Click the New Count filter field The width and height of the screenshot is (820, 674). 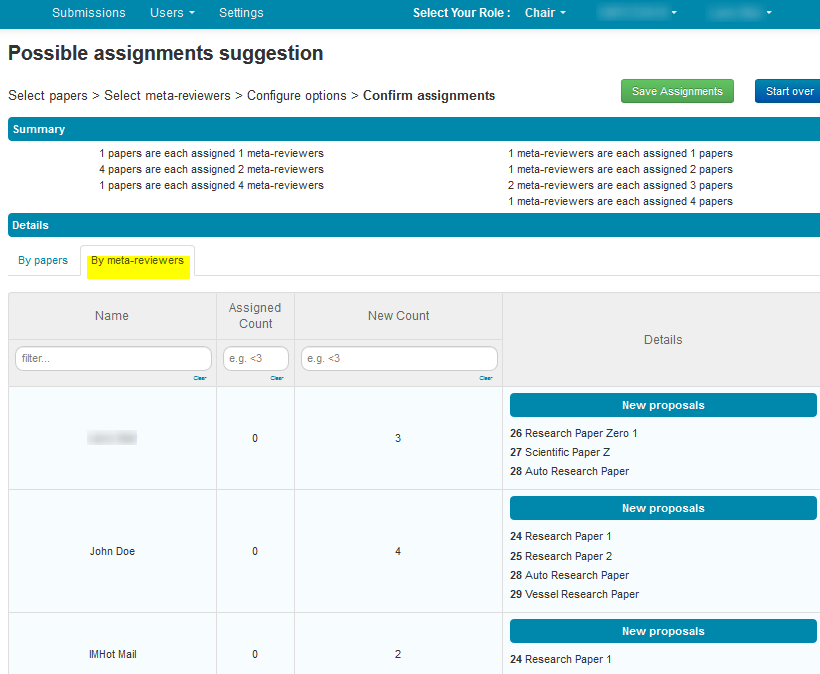tap(399, 359)
